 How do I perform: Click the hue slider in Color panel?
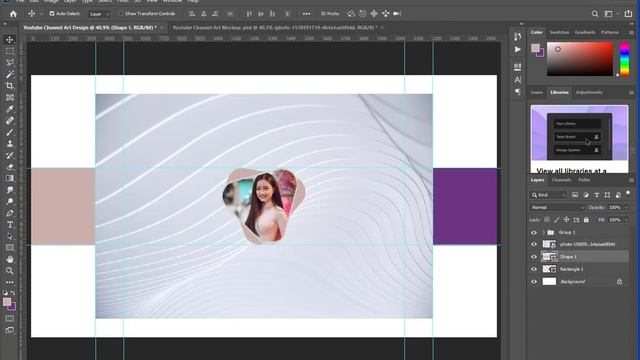(624, 59)
